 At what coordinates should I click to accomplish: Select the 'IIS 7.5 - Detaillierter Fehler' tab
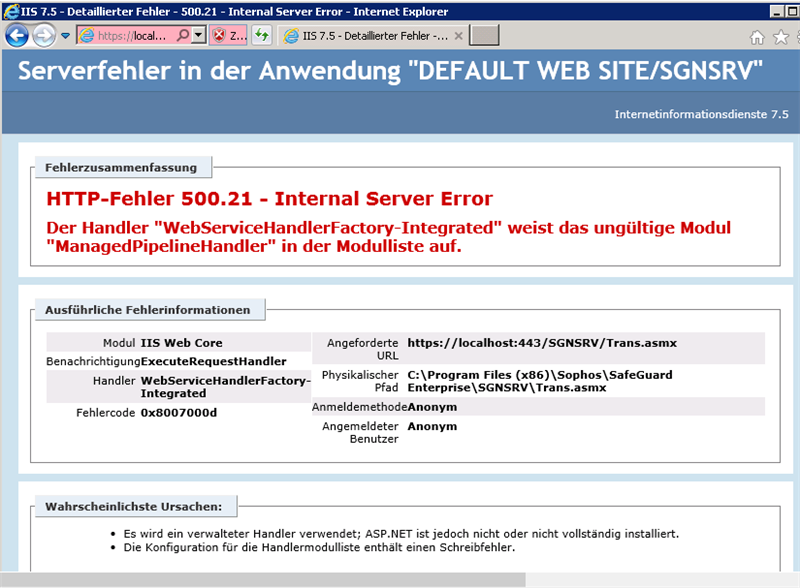pyautogui.click(x=374, y=36)
